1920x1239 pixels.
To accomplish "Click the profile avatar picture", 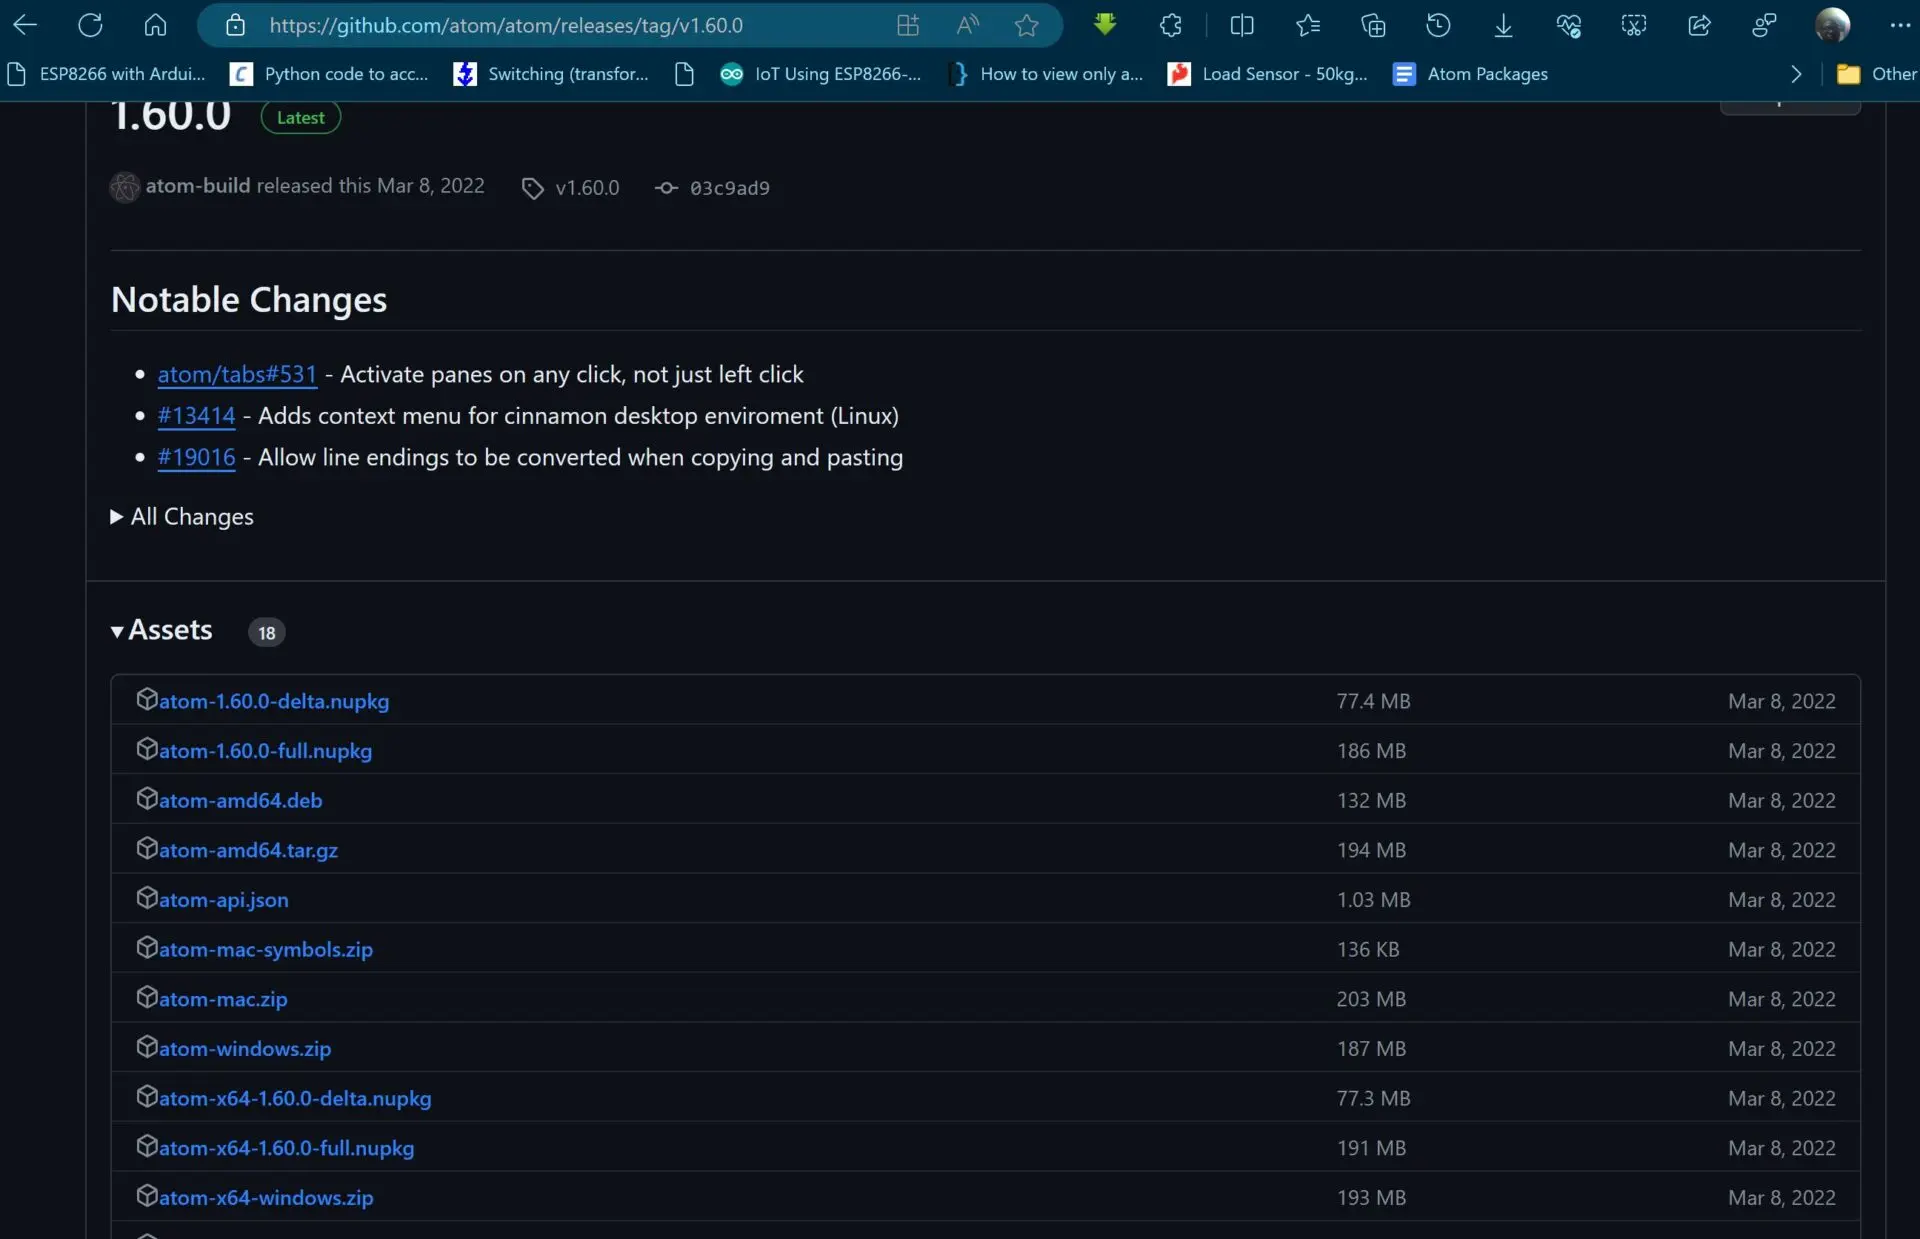I will [1832, 25].
